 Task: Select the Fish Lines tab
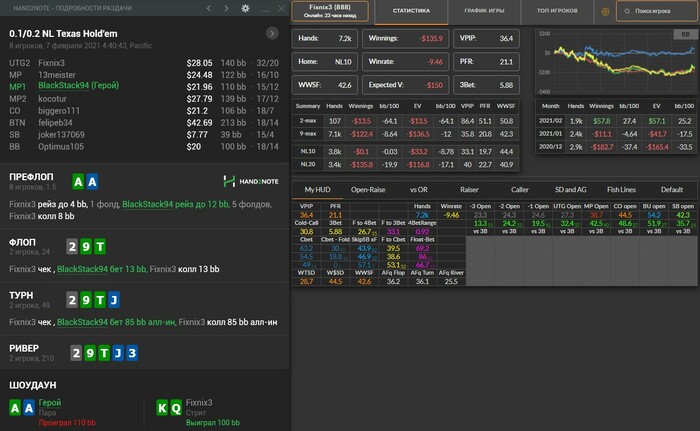click(x=621, y=190)
